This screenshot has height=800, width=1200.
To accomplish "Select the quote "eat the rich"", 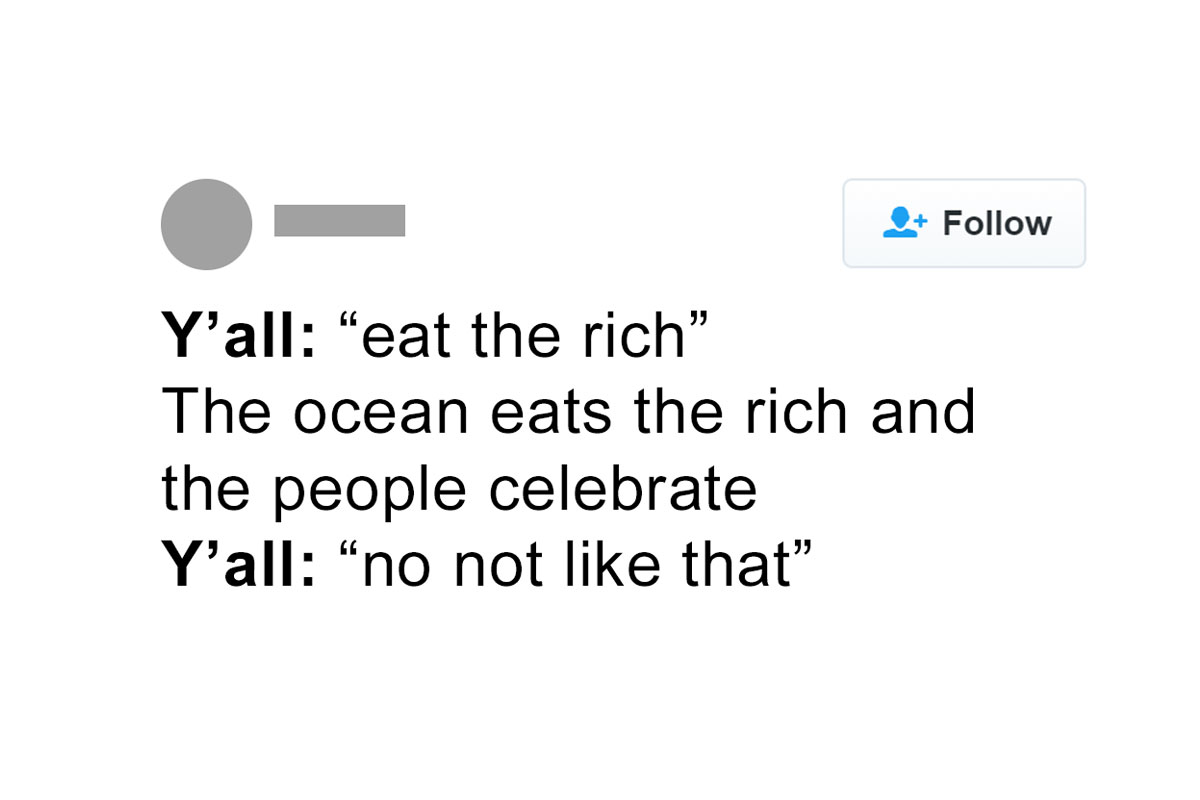I will pyautogui.click(x=520, y=334).
